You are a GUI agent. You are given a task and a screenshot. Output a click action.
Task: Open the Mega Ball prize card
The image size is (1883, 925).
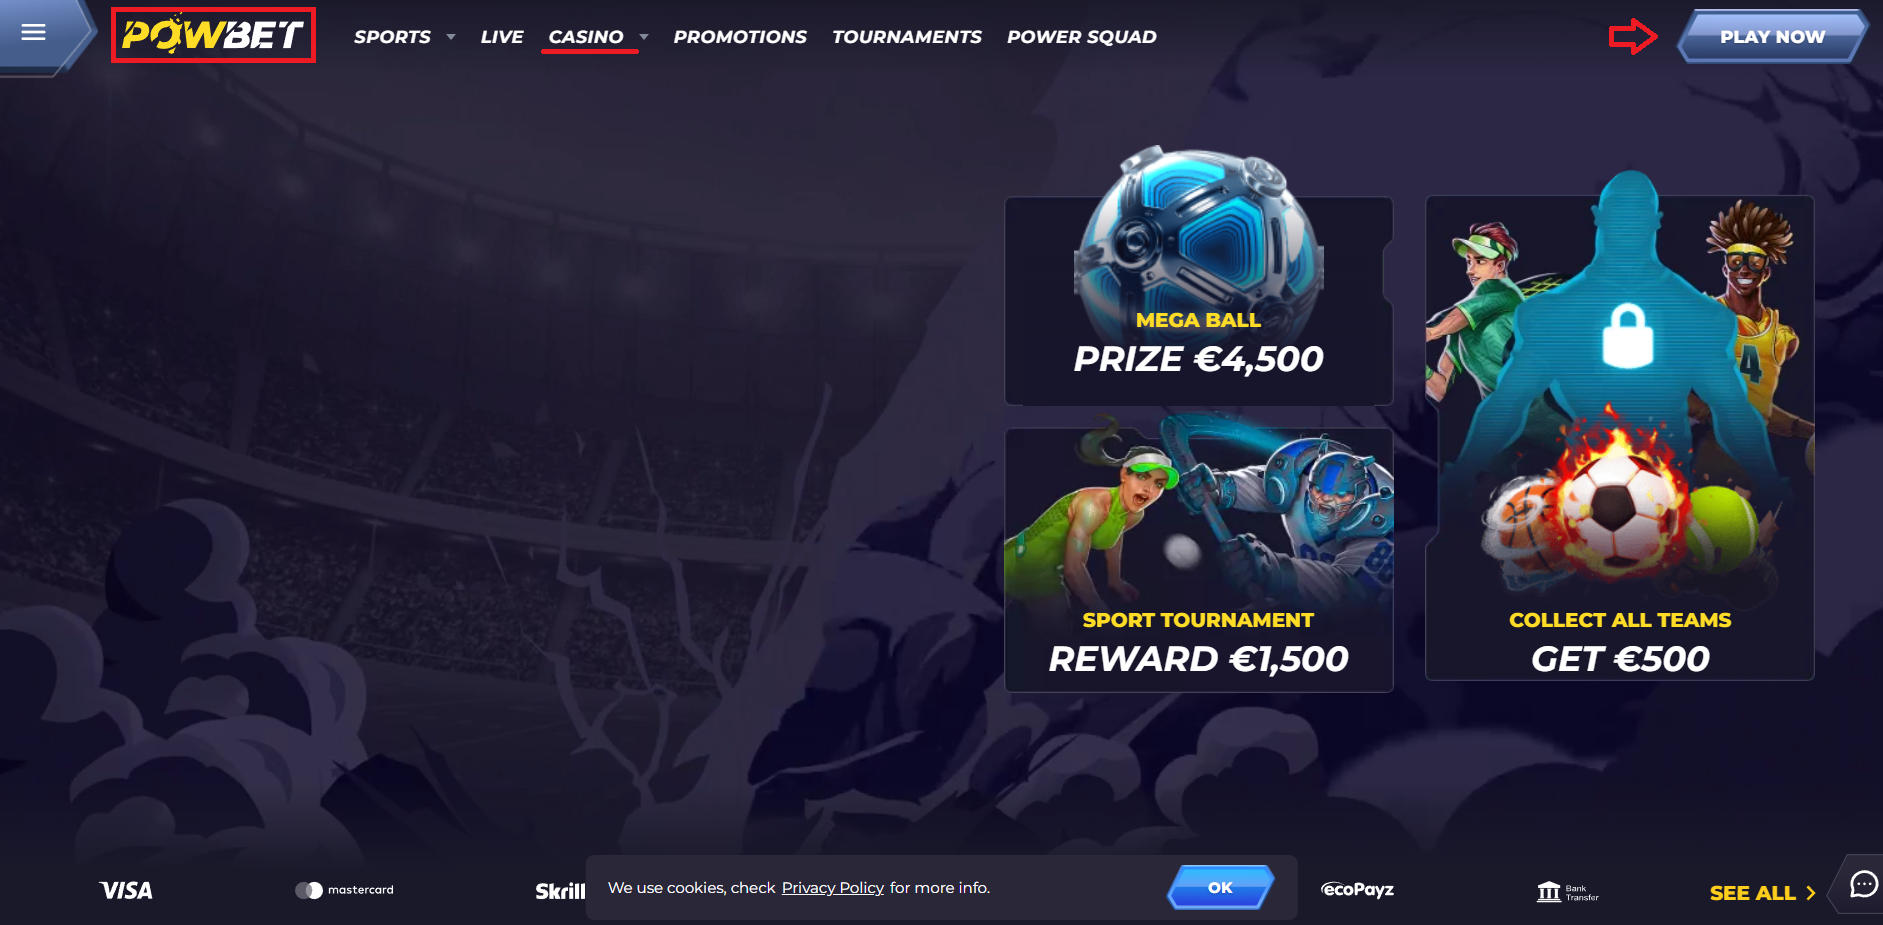(1199, 300)
